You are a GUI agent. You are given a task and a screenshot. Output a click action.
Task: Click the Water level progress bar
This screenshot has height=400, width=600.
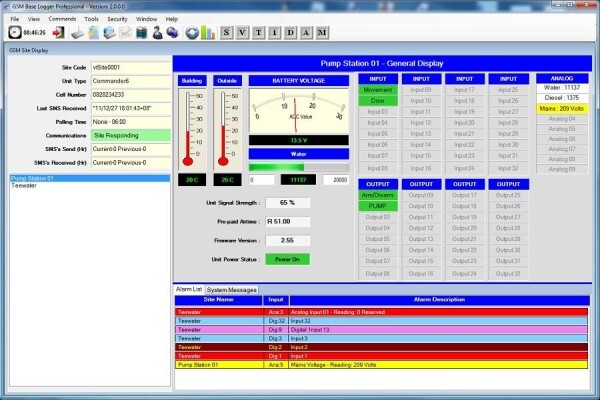click(x=299, y=167)
